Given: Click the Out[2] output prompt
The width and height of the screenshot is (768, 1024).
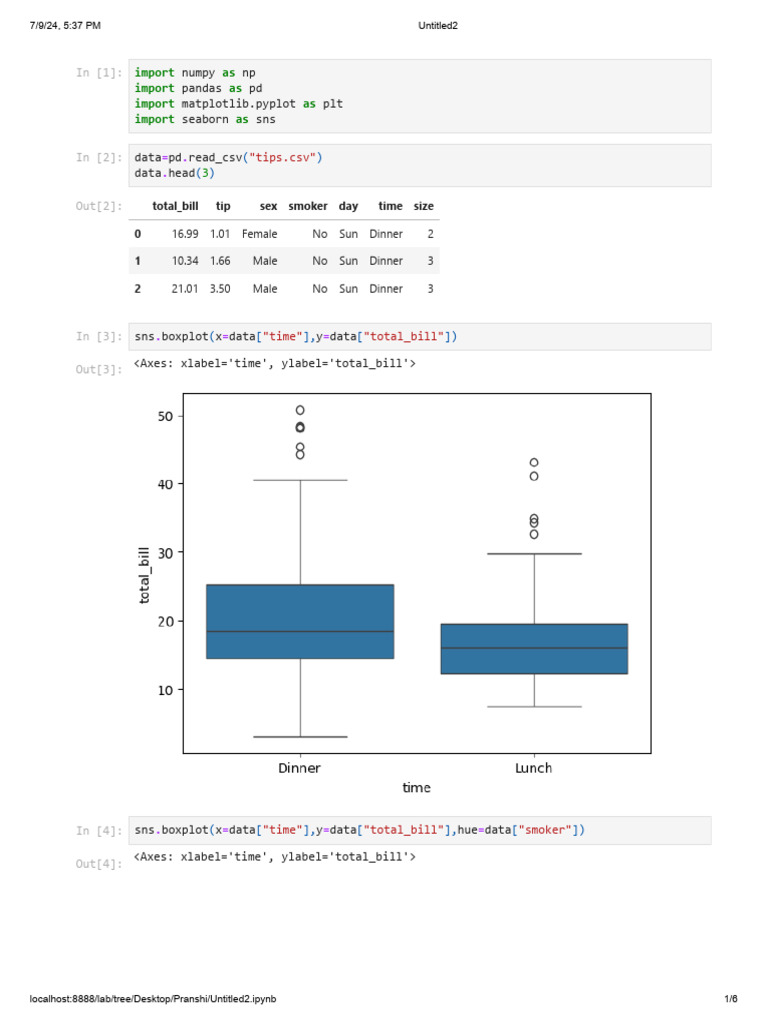Looking at the screenshot, I should (99, 206).
